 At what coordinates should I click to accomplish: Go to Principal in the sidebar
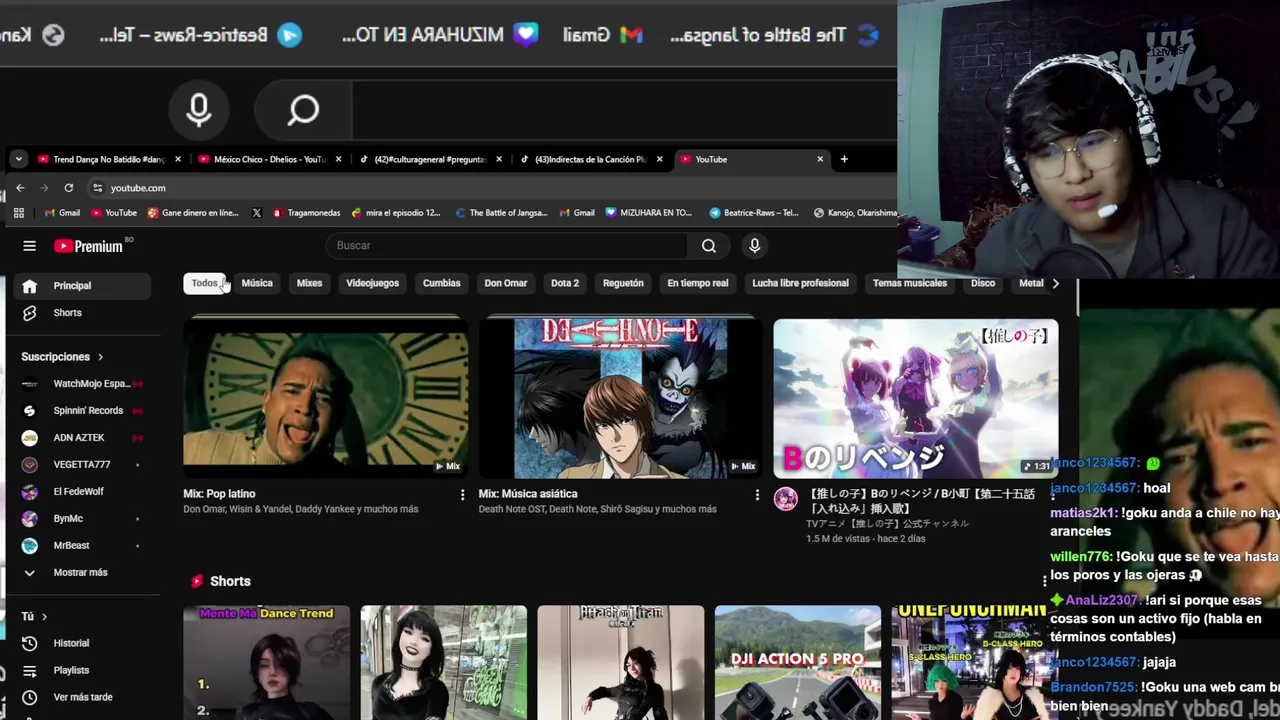point(82,286)
